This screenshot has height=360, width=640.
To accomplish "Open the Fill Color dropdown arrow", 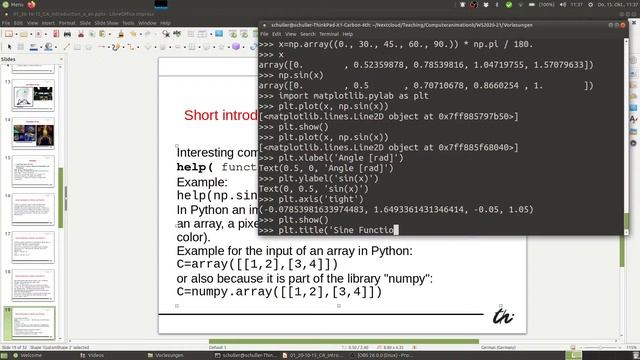I will 56,47.
